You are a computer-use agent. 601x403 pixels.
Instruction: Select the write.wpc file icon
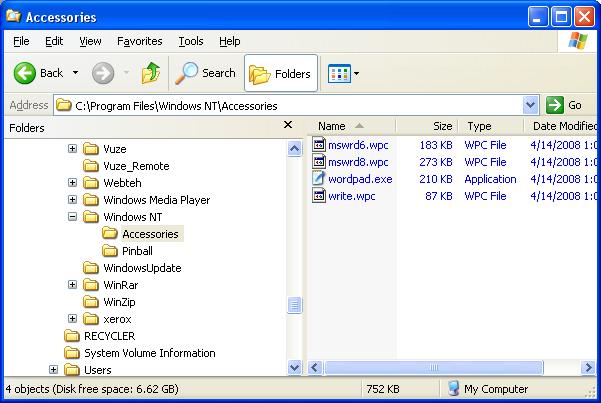coord(319,196)
